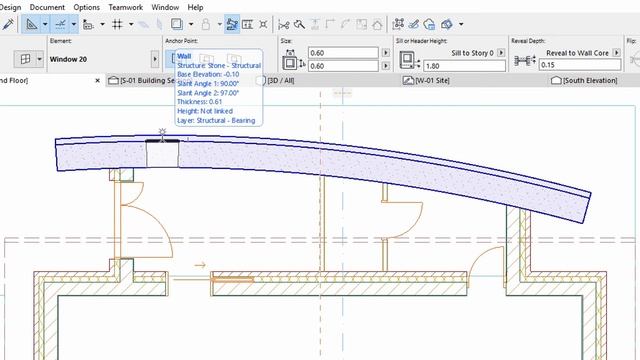Click the greyed curved arrow icon
640x360 pixels.
[345, 24]
